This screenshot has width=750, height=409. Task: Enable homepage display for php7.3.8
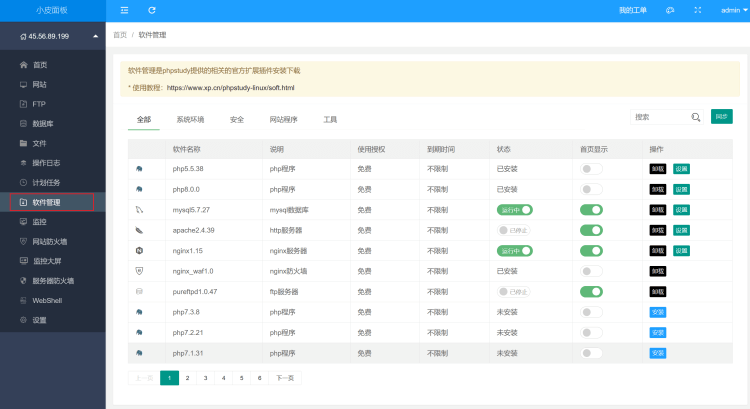pyautogui.click(x=591, y=312)
